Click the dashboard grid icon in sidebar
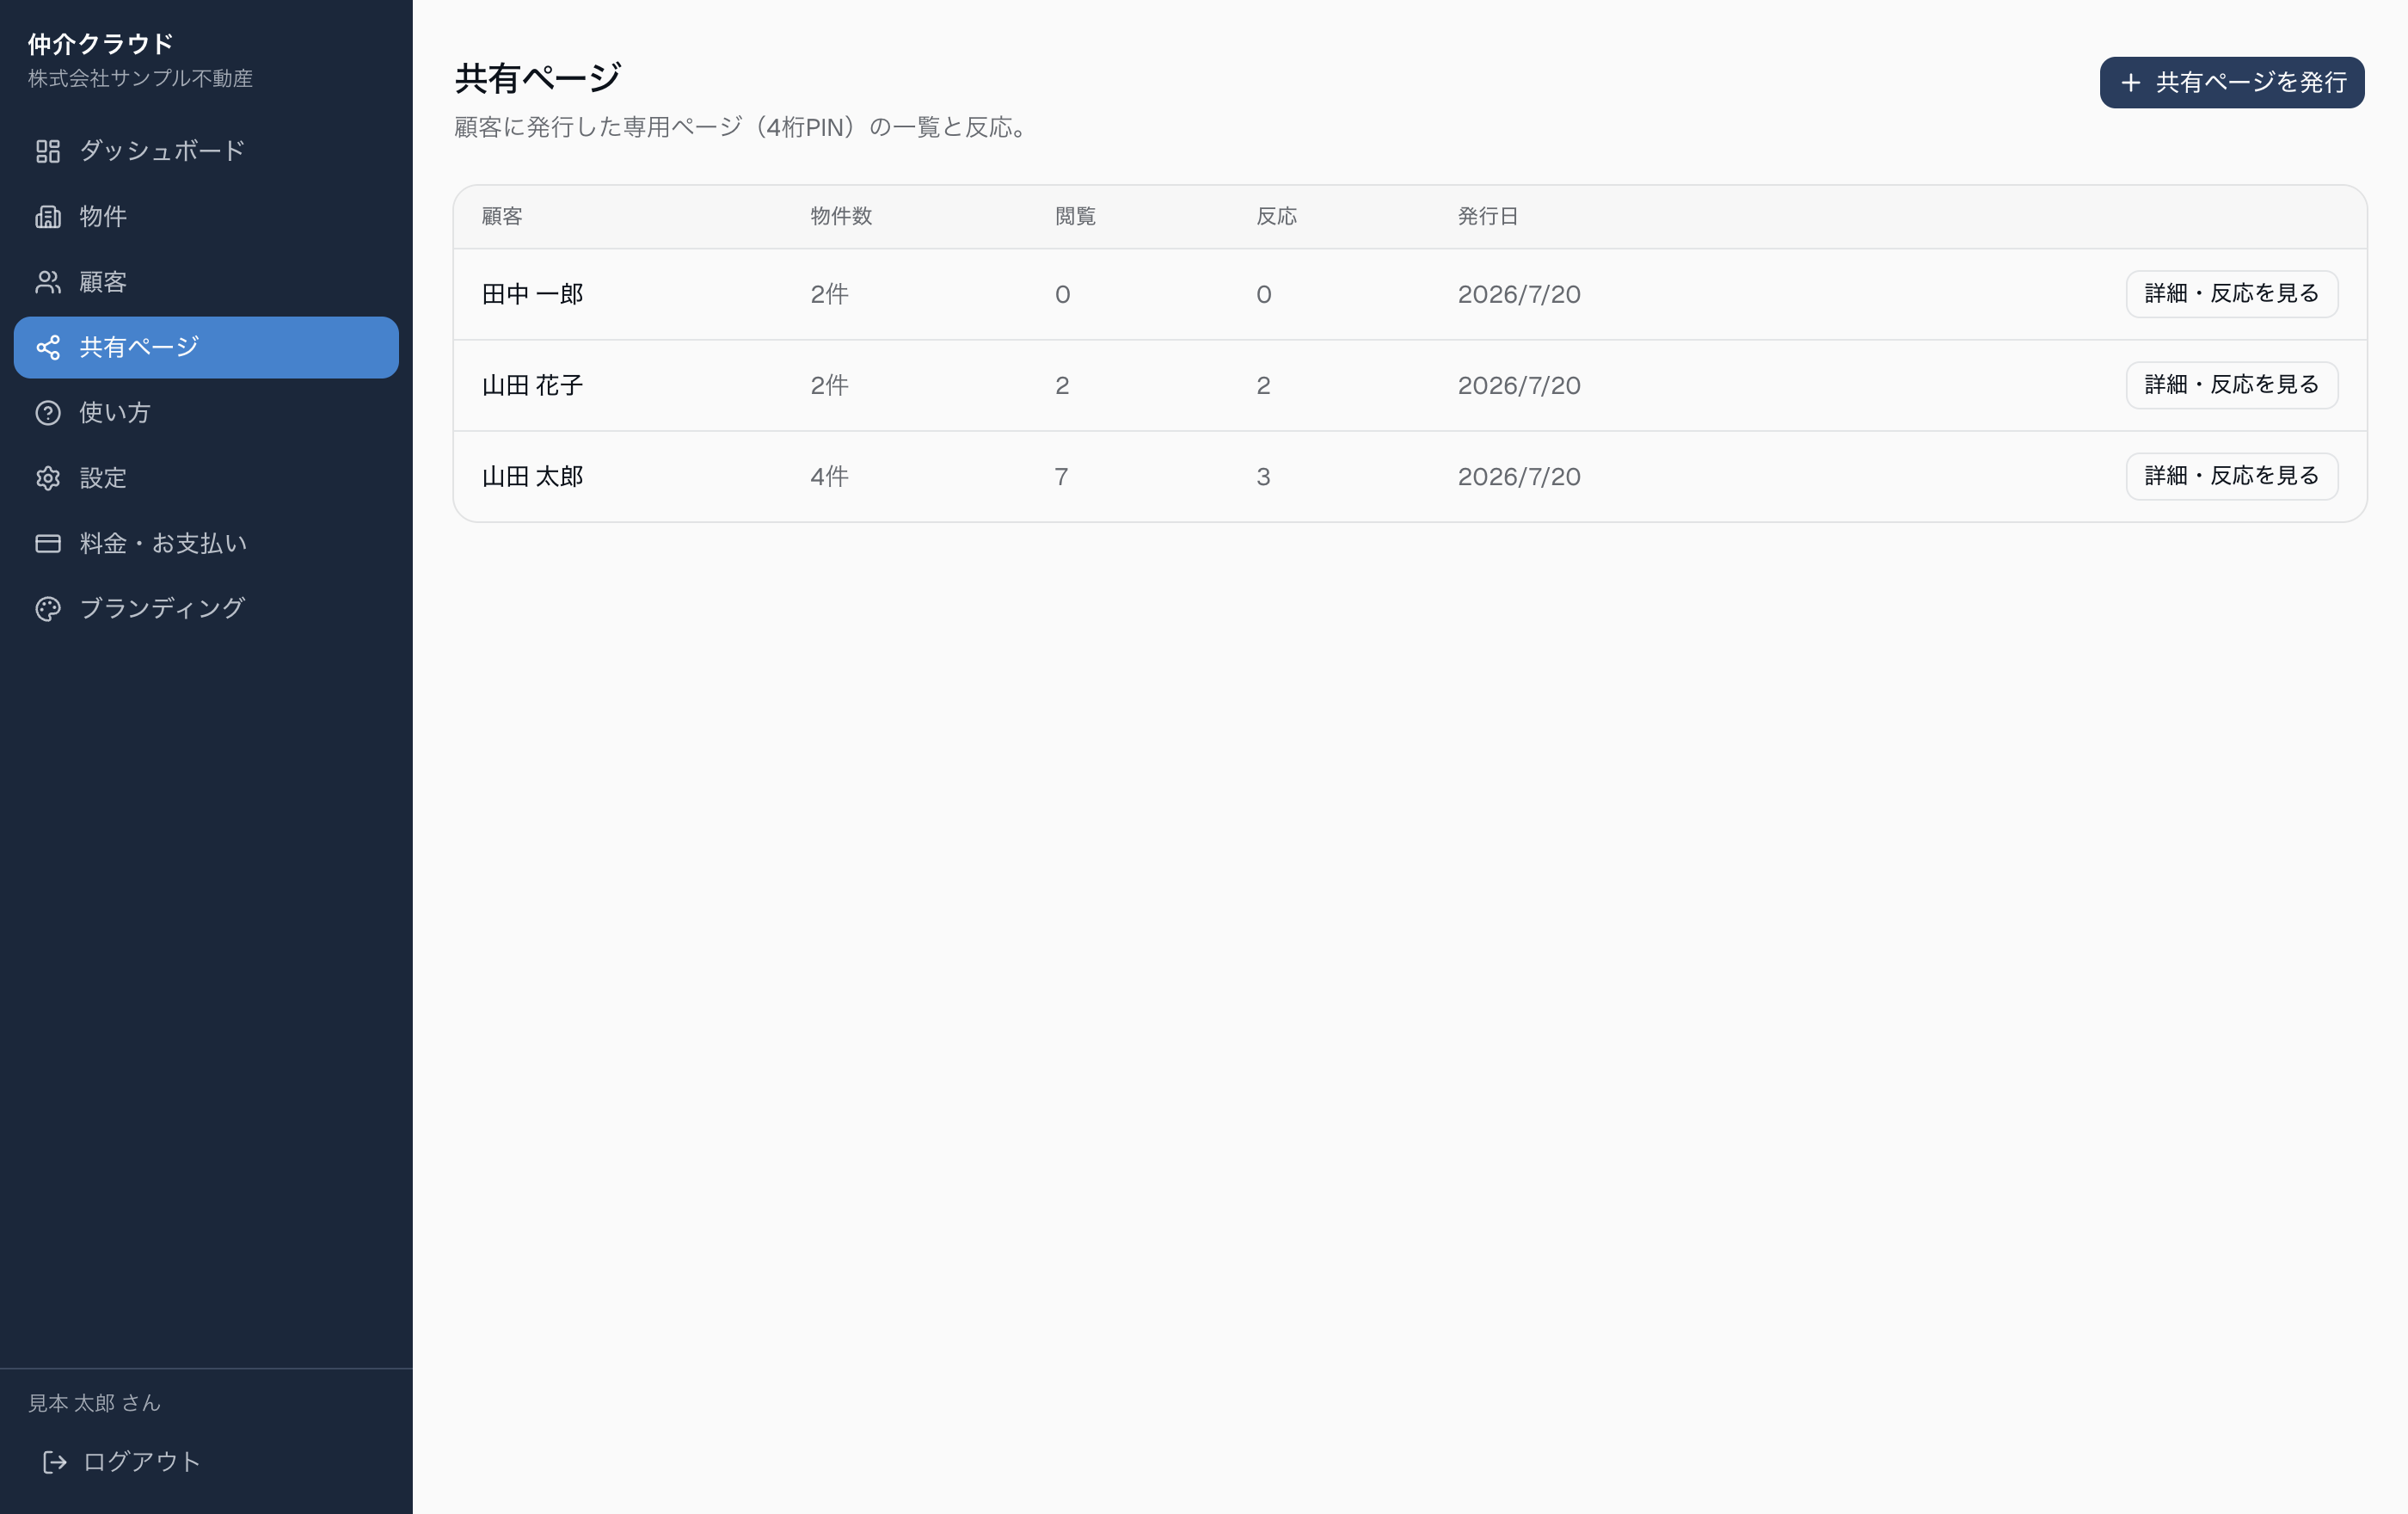The width and height of the screenshot is (2408, 1514). (48, 151)
